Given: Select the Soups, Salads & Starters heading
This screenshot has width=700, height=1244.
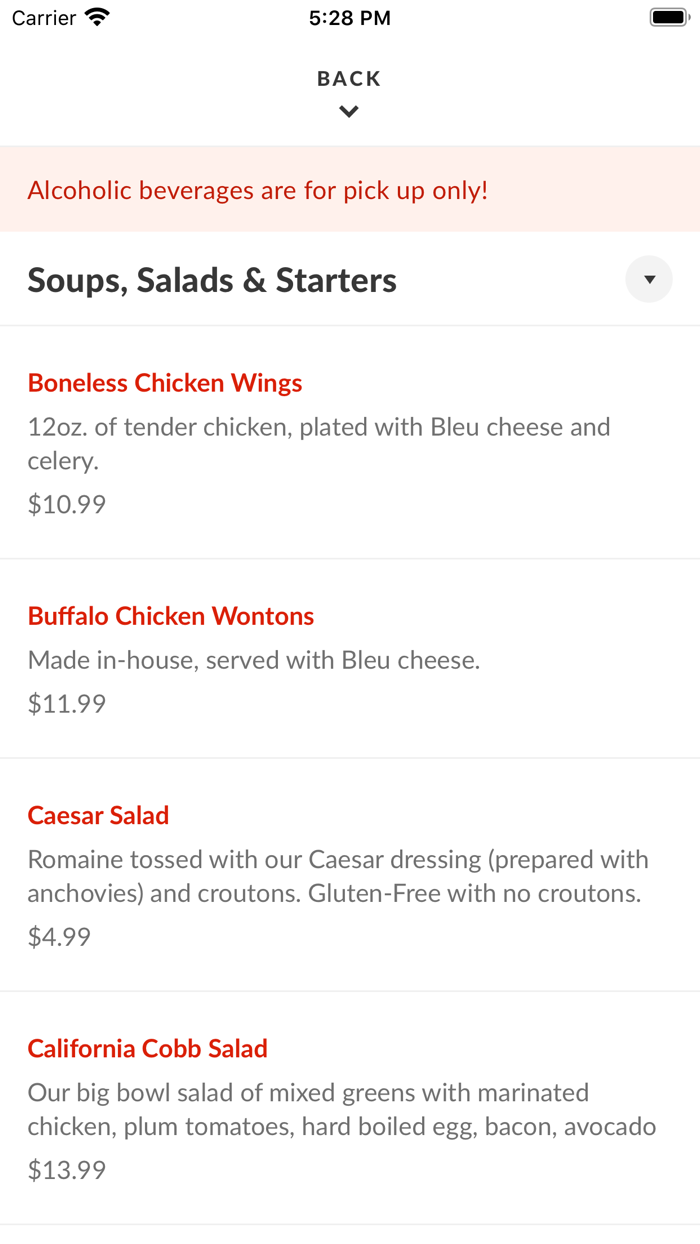Looking at the screenshot, I should click(x=212, y=281).
